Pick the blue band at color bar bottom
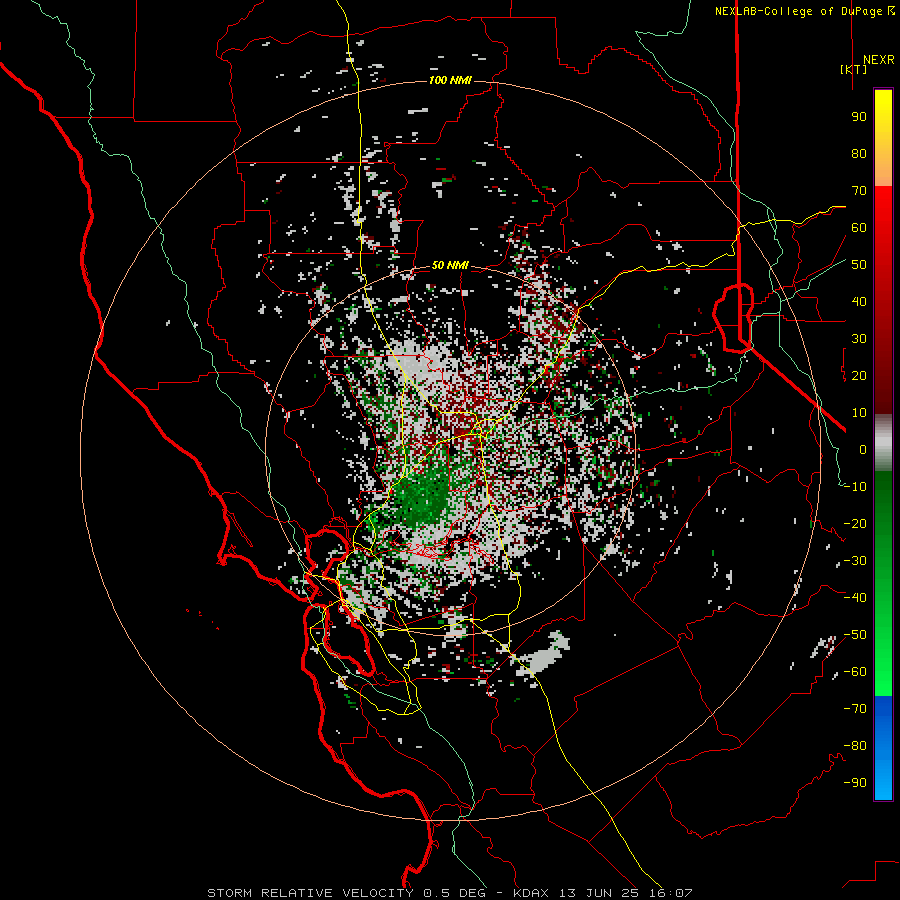 pos(883,748)
